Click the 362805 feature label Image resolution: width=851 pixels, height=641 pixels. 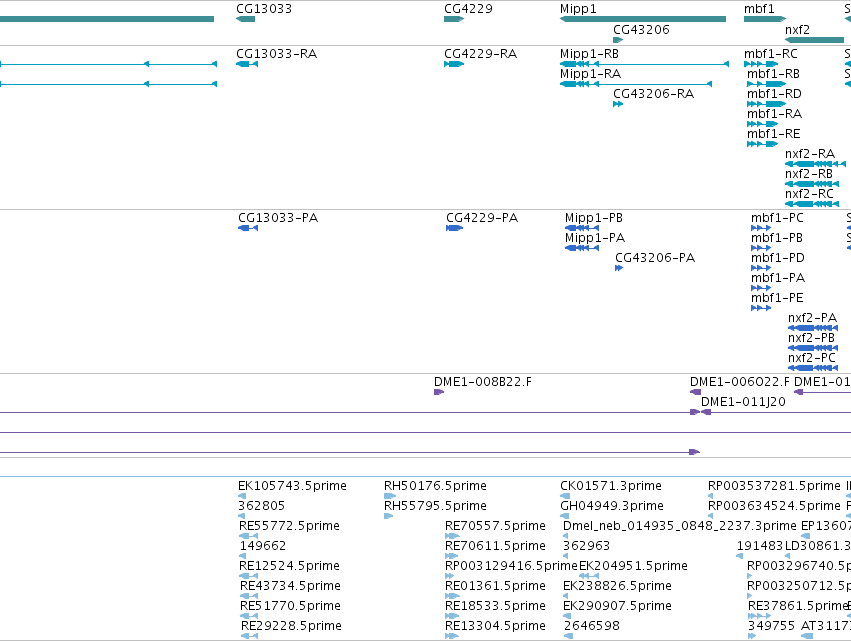point(261,506)
